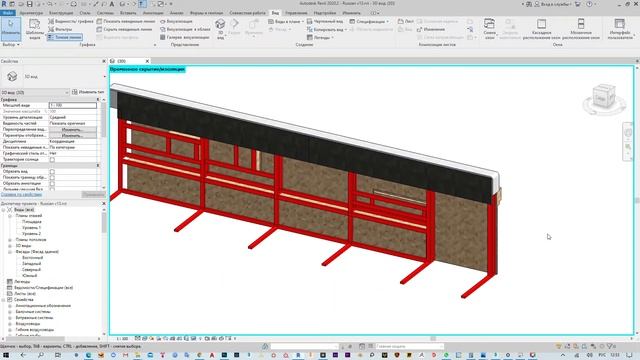Click the taskbar search icon
Viewport: 640px width, 360px height.
coord(41,355)
